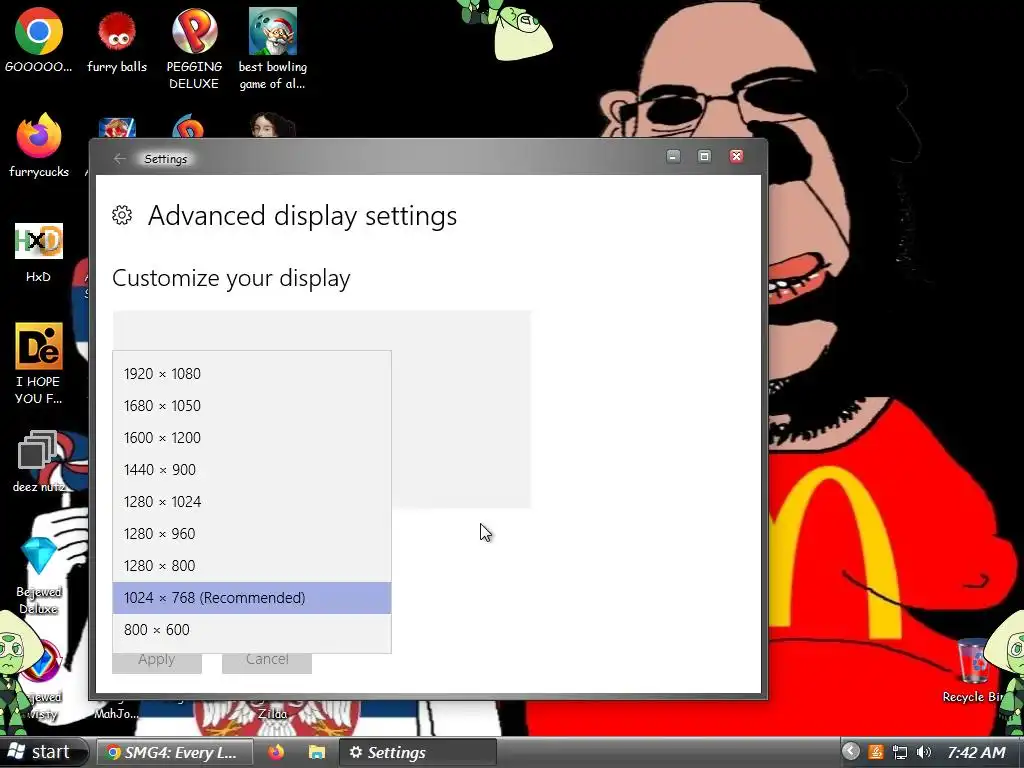Click the orange Java tray icon
The height and width of the screenshot is (768, 1024).
click(876, 752)
